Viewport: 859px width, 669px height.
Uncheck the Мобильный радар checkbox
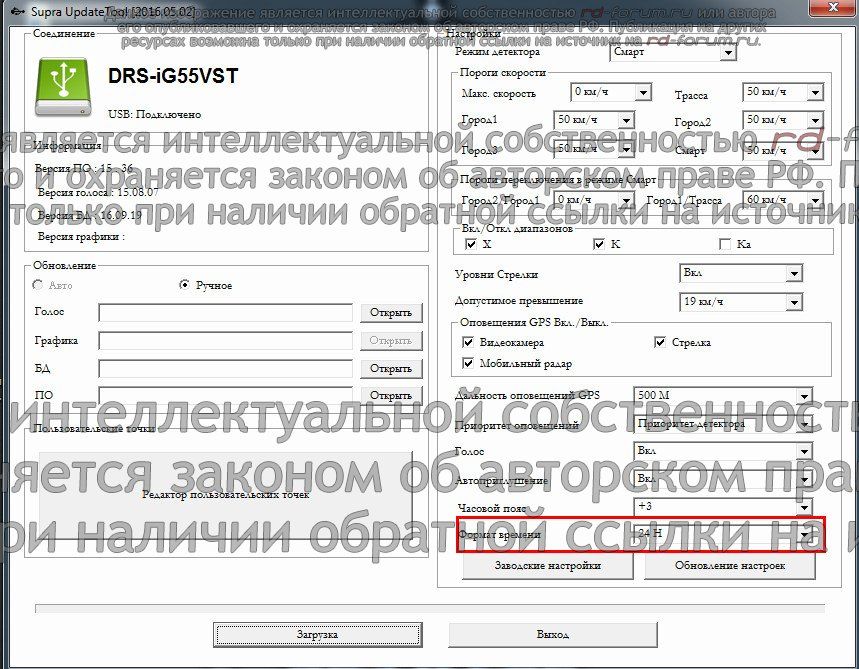click(x=469, y=363)
